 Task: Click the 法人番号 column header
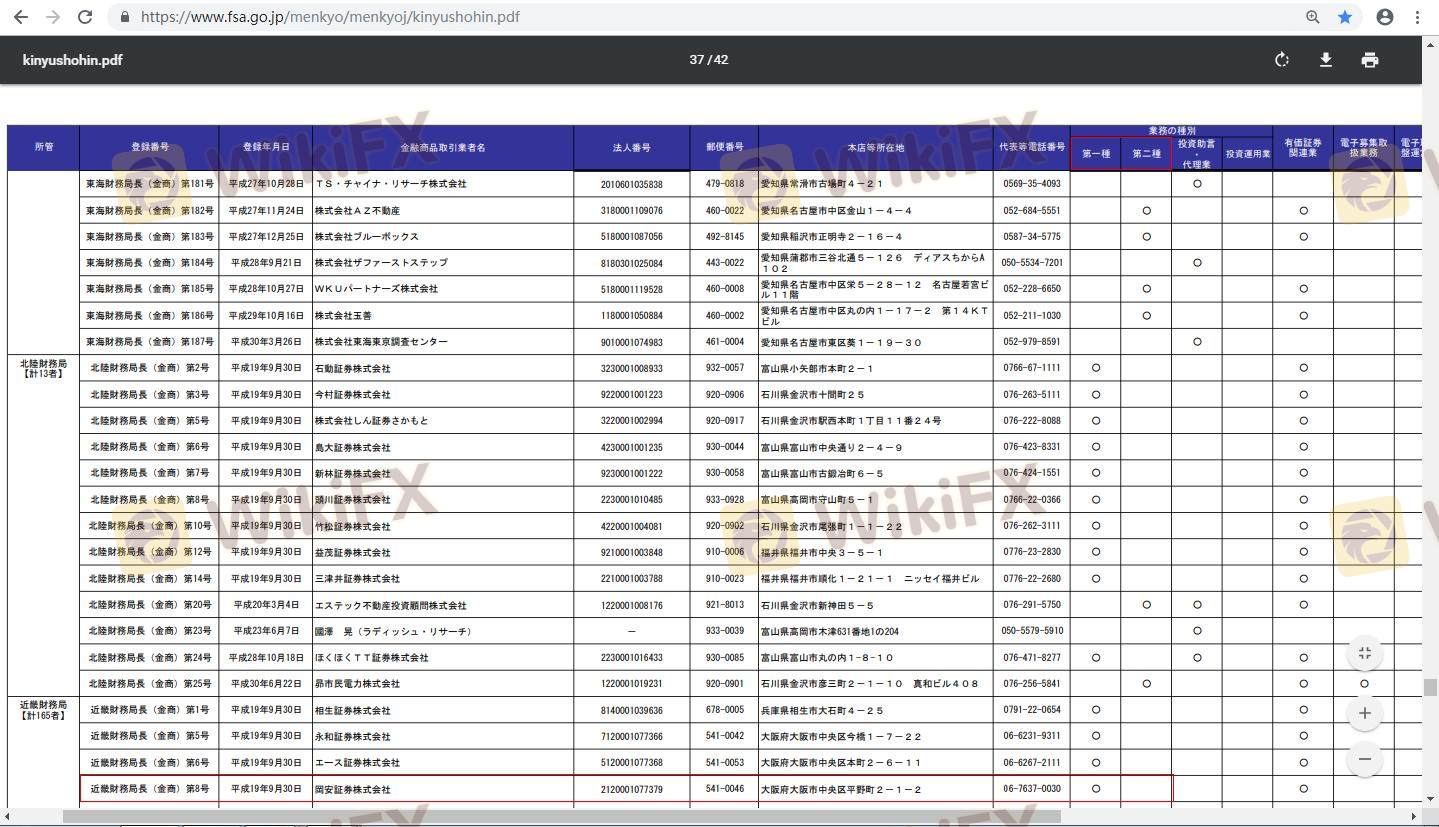[x=631, y=148]
